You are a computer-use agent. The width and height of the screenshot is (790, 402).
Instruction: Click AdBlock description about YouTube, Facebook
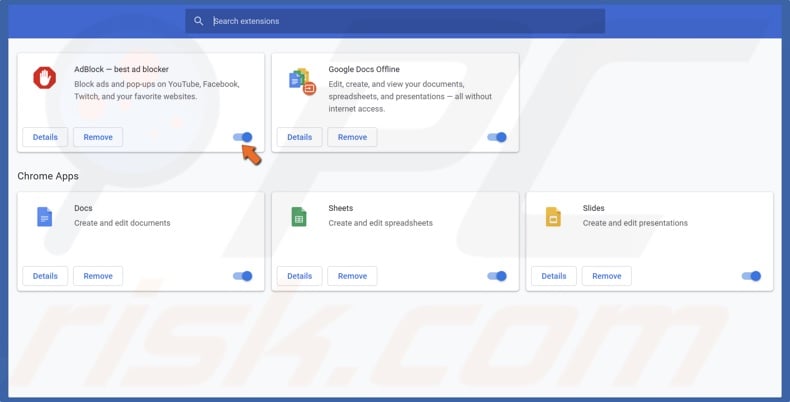(x=157, y=90)
